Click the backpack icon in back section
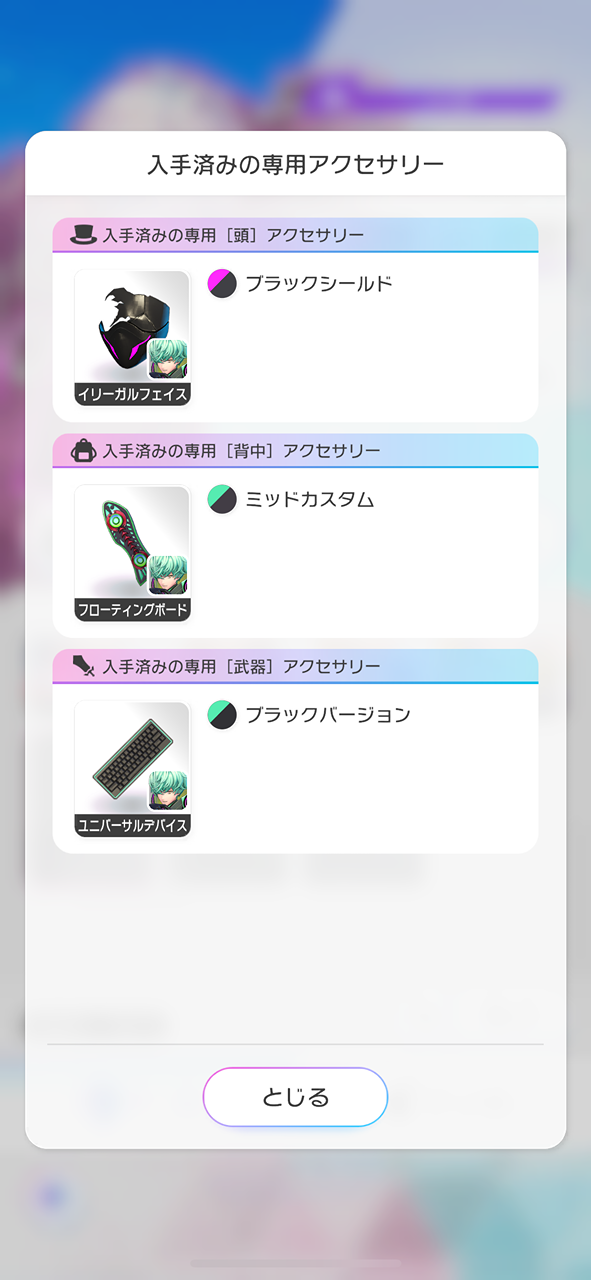 tap(83, 451)
